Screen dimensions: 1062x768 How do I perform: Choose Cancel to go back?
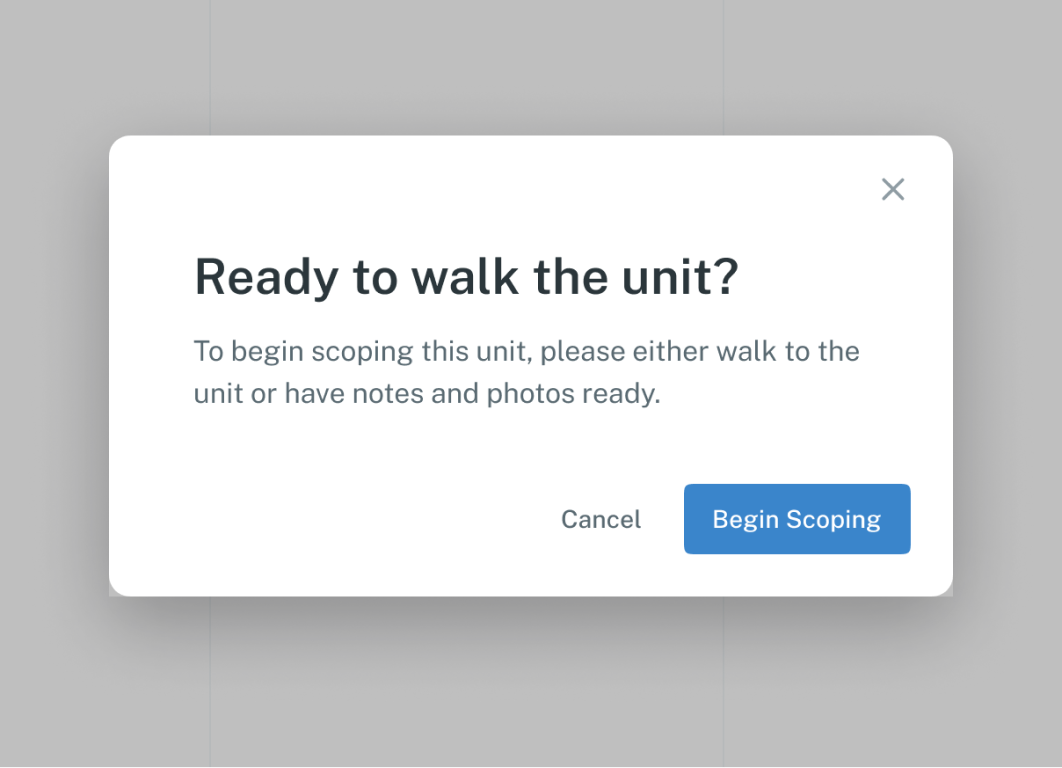[601, 519]
